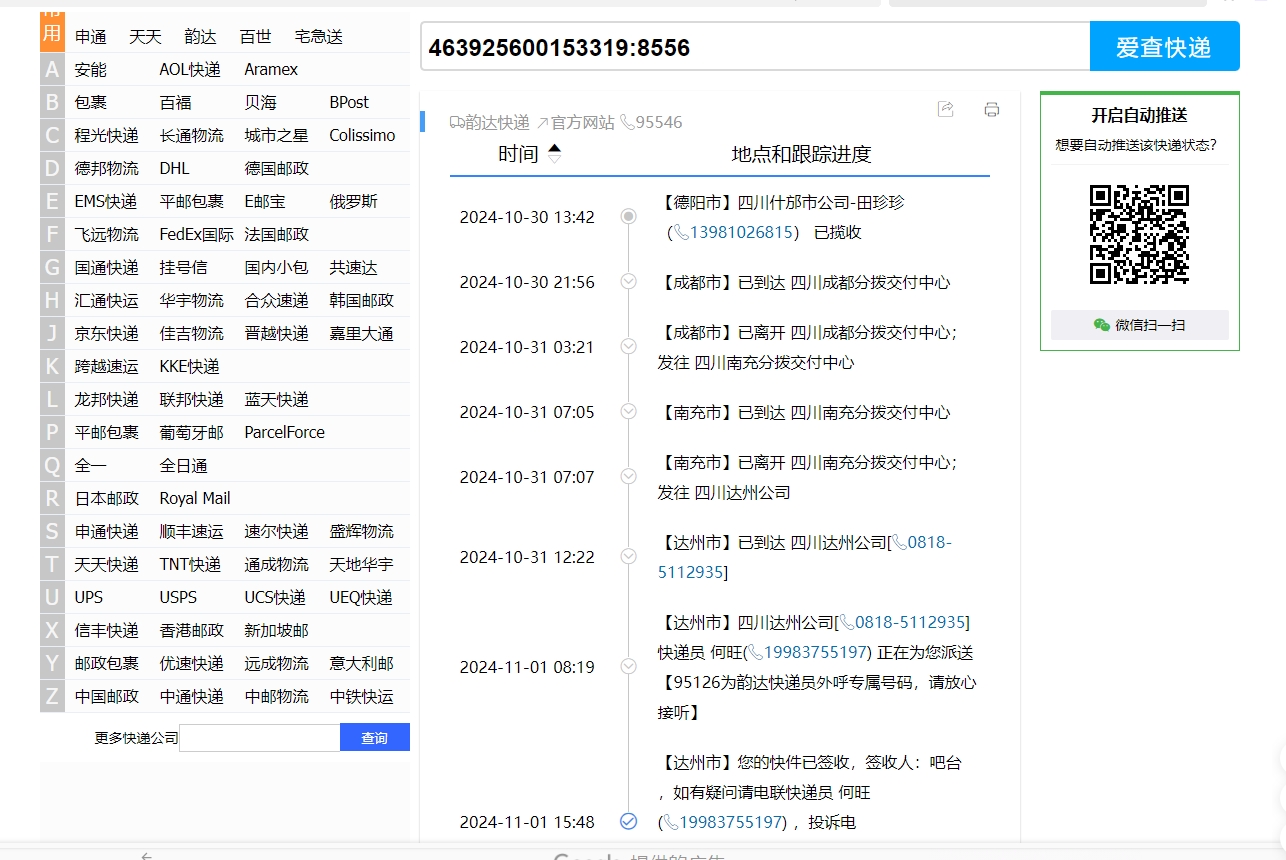Viewport: 1286px width, 860px height.
Task: Select 申通 from common couriers
Action: tap(91, 36)
